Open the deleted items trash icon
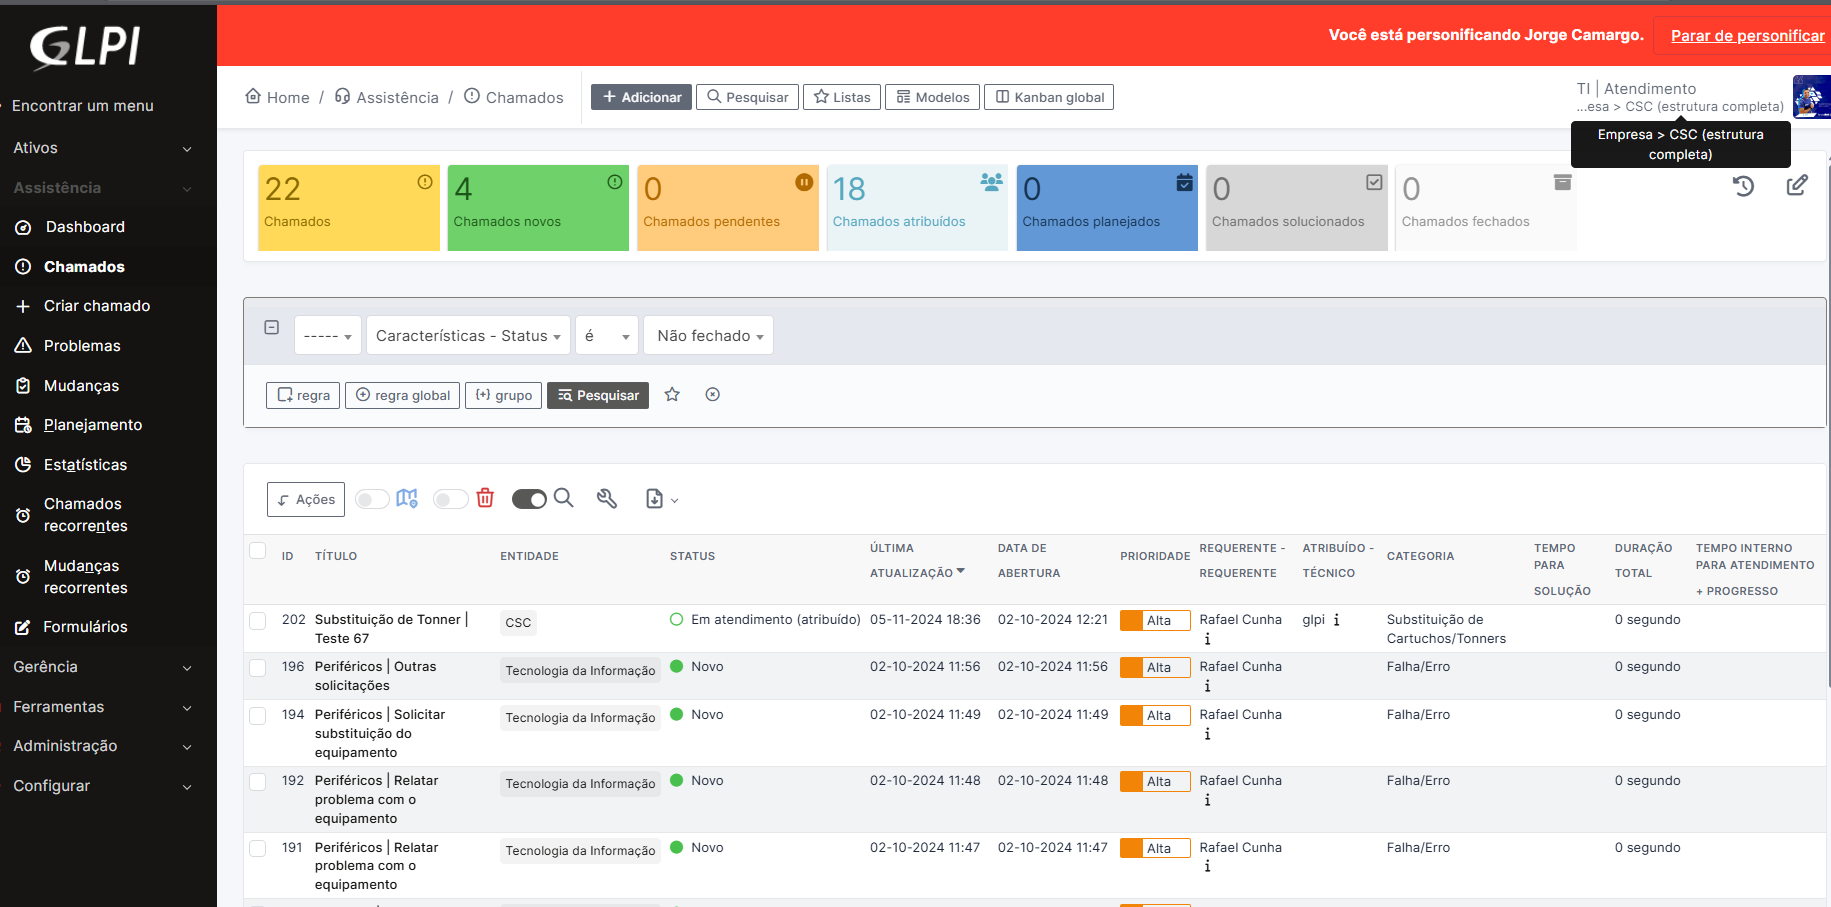The width and height of the screenshot is (1831, 907). pyautogui.click(x=485, y=498)
